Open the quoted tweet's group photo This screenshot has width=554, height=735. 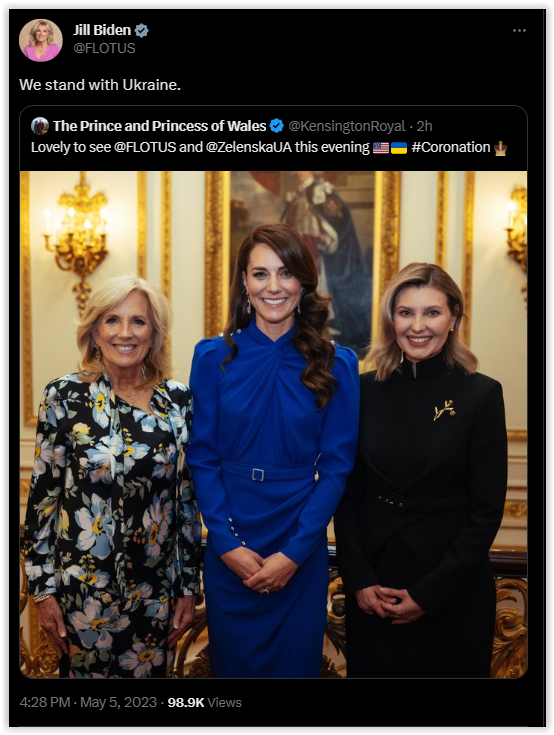pos(273,424)
